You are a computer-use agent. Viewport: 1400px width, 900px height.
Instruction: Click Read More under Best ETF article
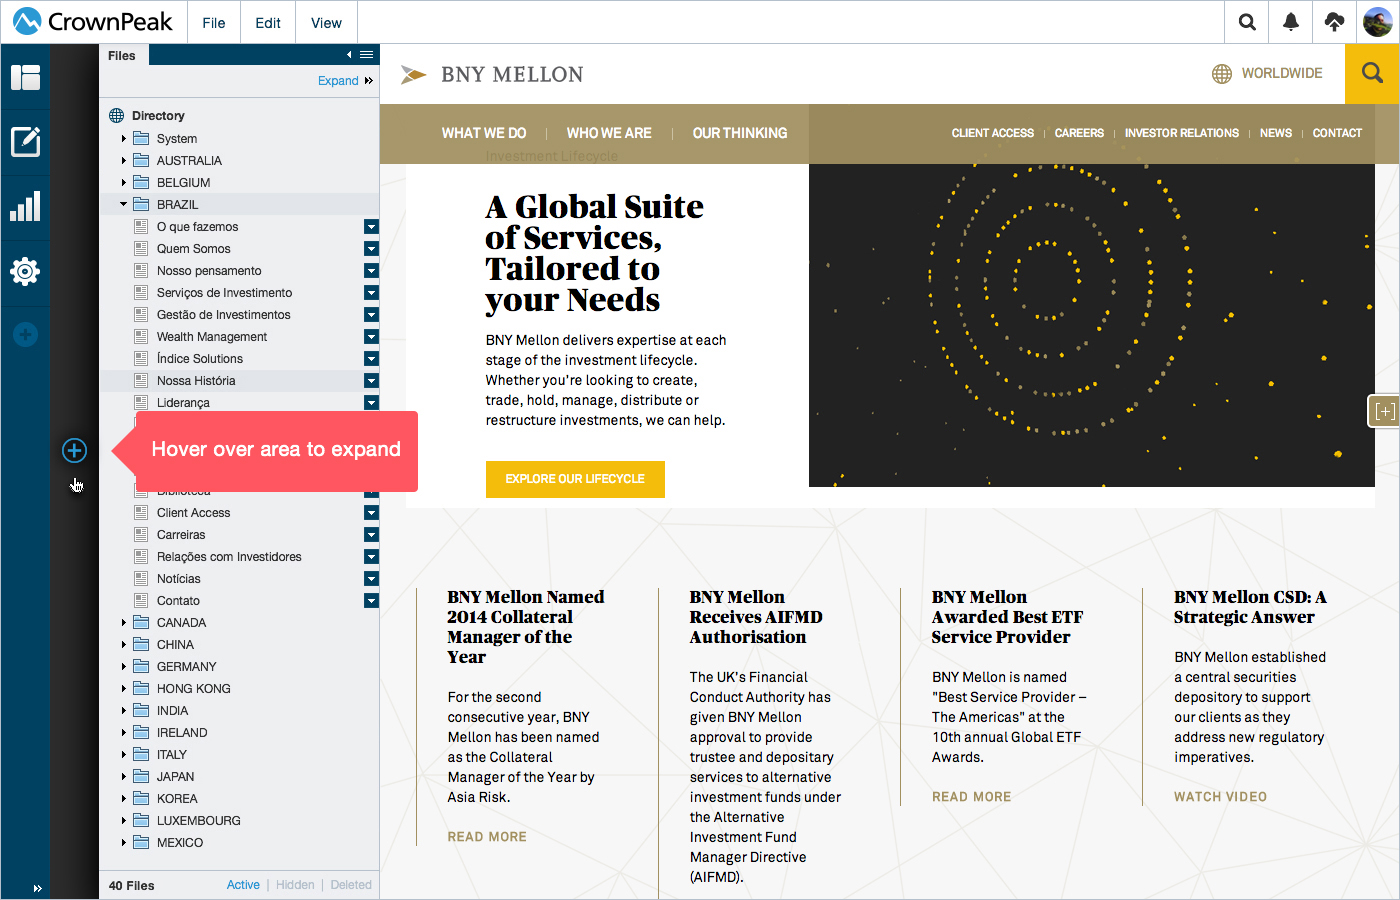pyautogui.click(x=971, y=797)
